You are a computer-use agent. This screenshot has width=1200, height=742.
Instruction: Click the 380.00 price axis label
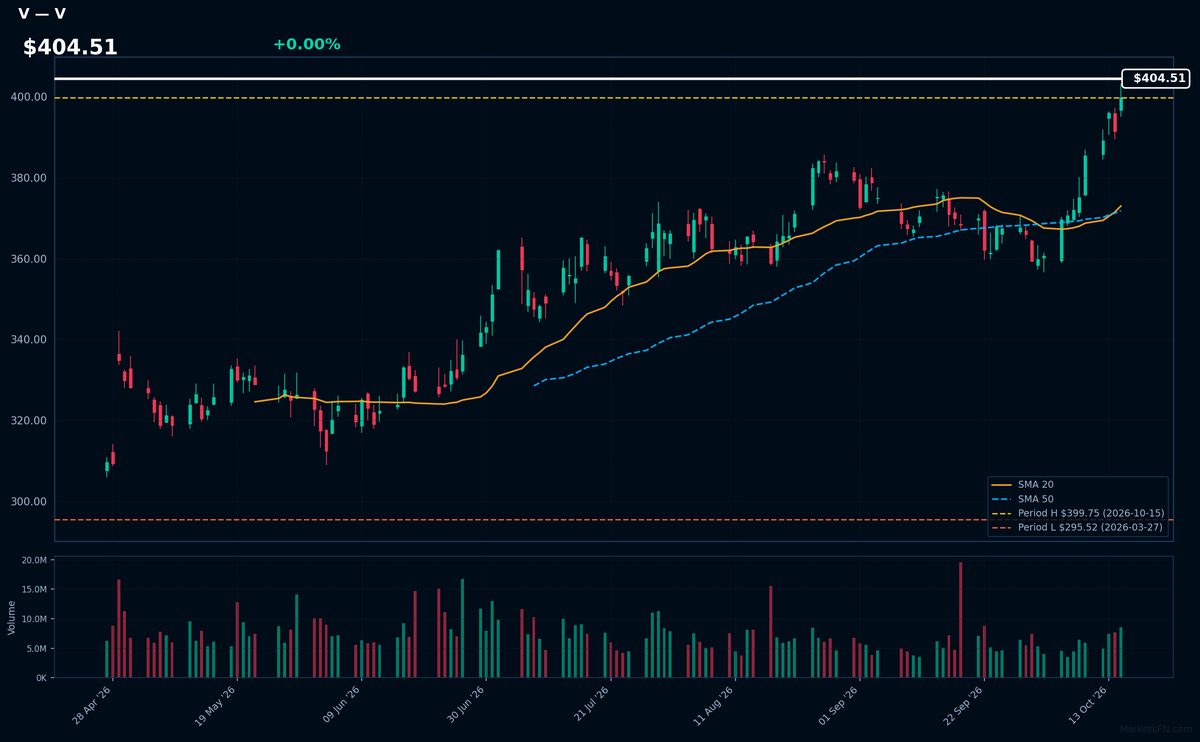tap(30, 178)
